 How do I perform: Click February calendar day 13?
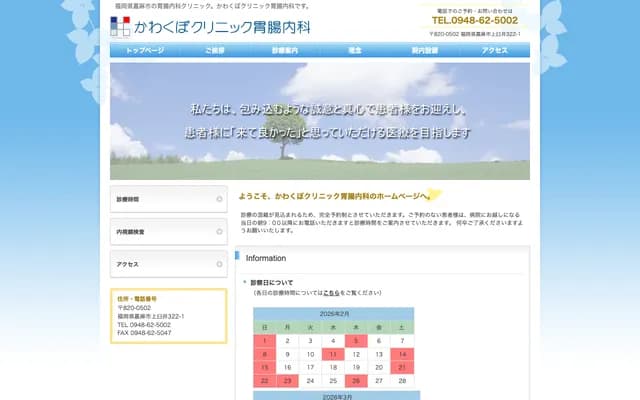[379, 354]
